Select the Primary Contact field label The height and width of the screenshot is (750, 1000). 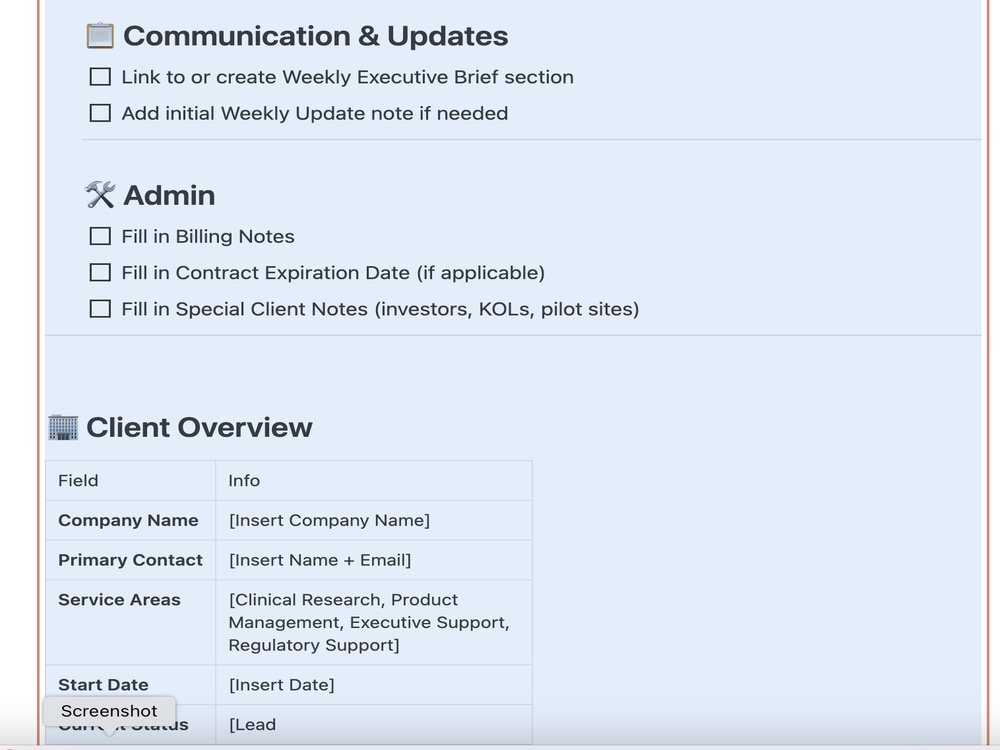click(x=130, y=560)
